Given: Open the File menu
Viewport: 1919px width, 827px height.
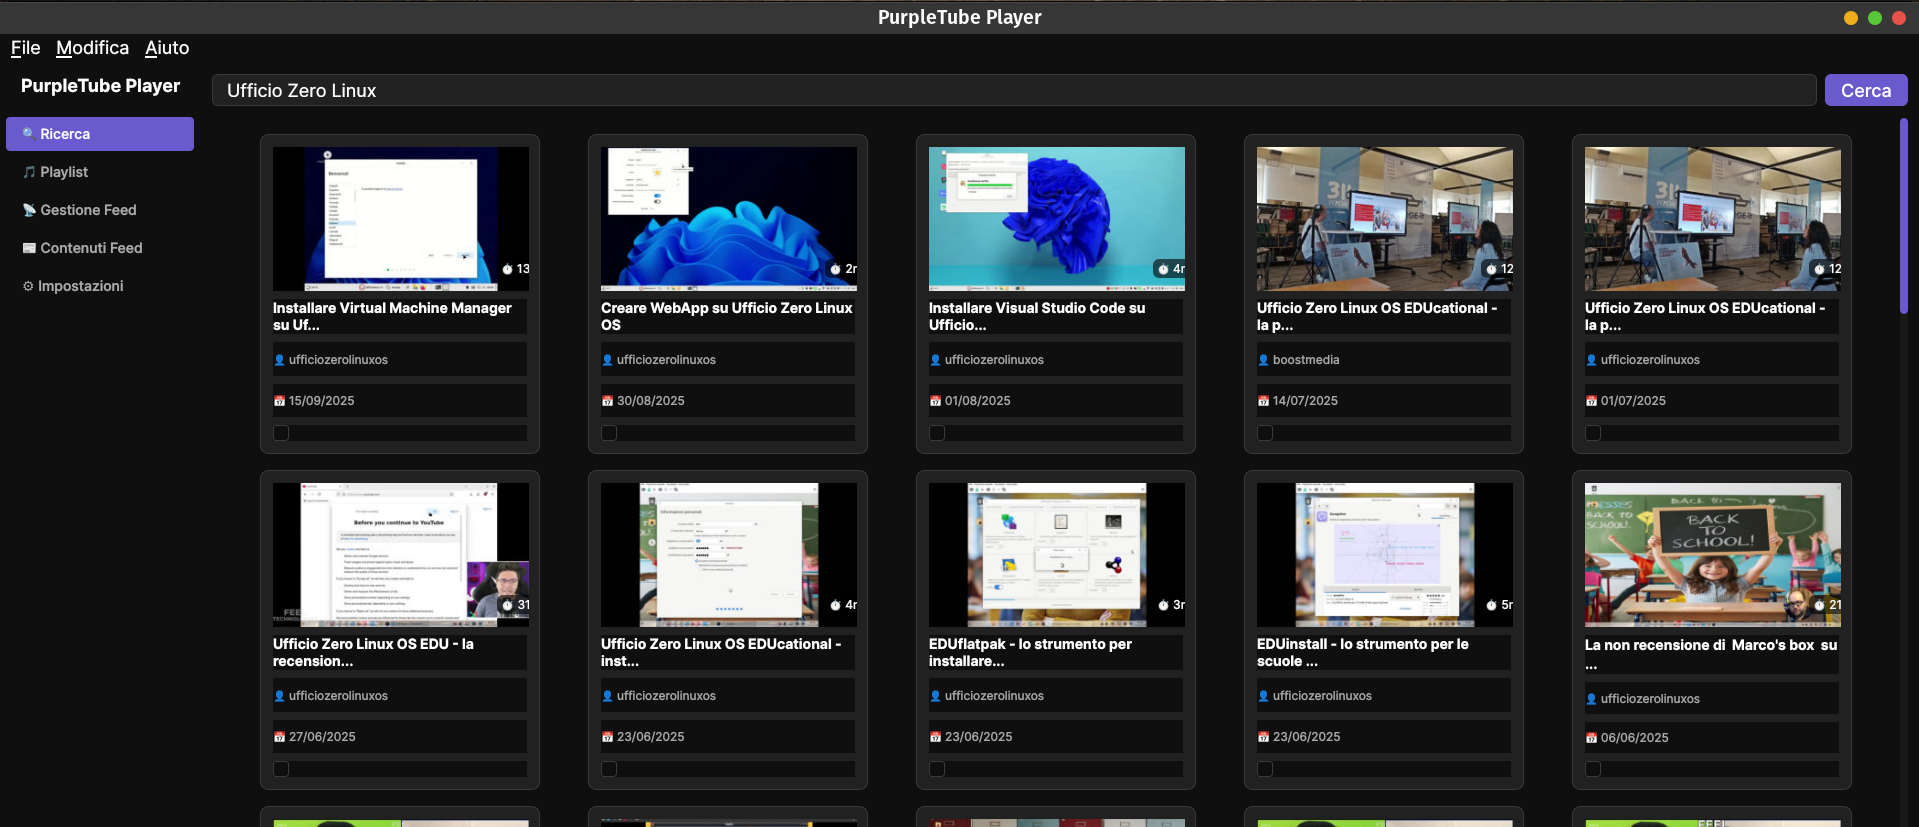Looking at the screenshot, I should (25, 48).
